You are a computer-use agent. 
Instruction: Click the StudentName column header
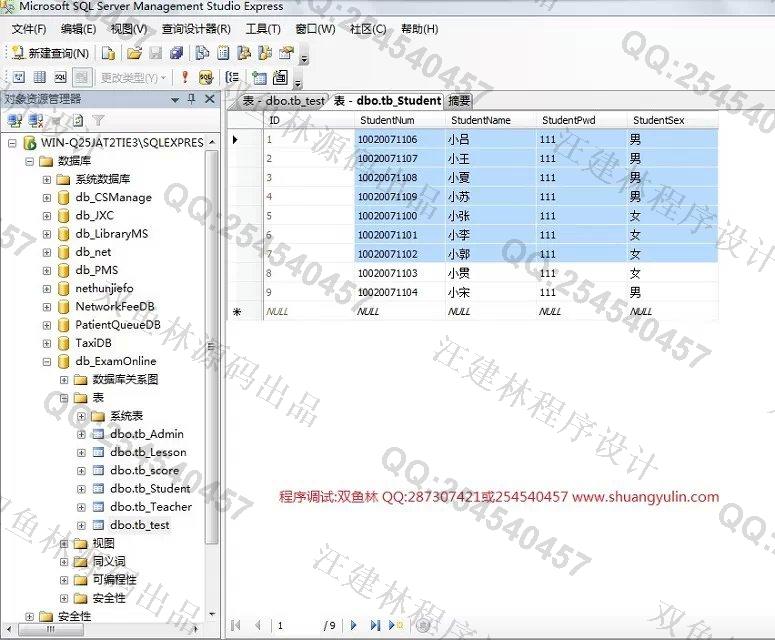[491, 120]
